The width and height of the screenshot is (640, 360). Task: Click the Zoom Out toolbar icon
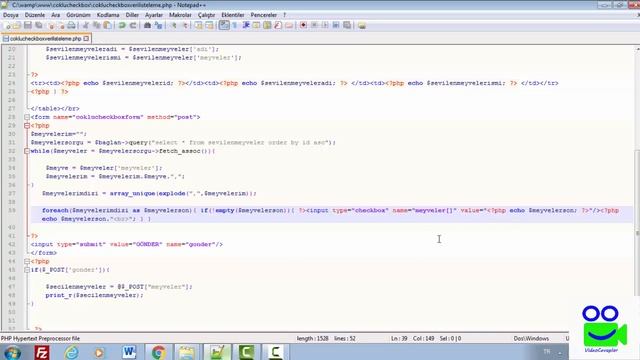(x=184, y=25)
